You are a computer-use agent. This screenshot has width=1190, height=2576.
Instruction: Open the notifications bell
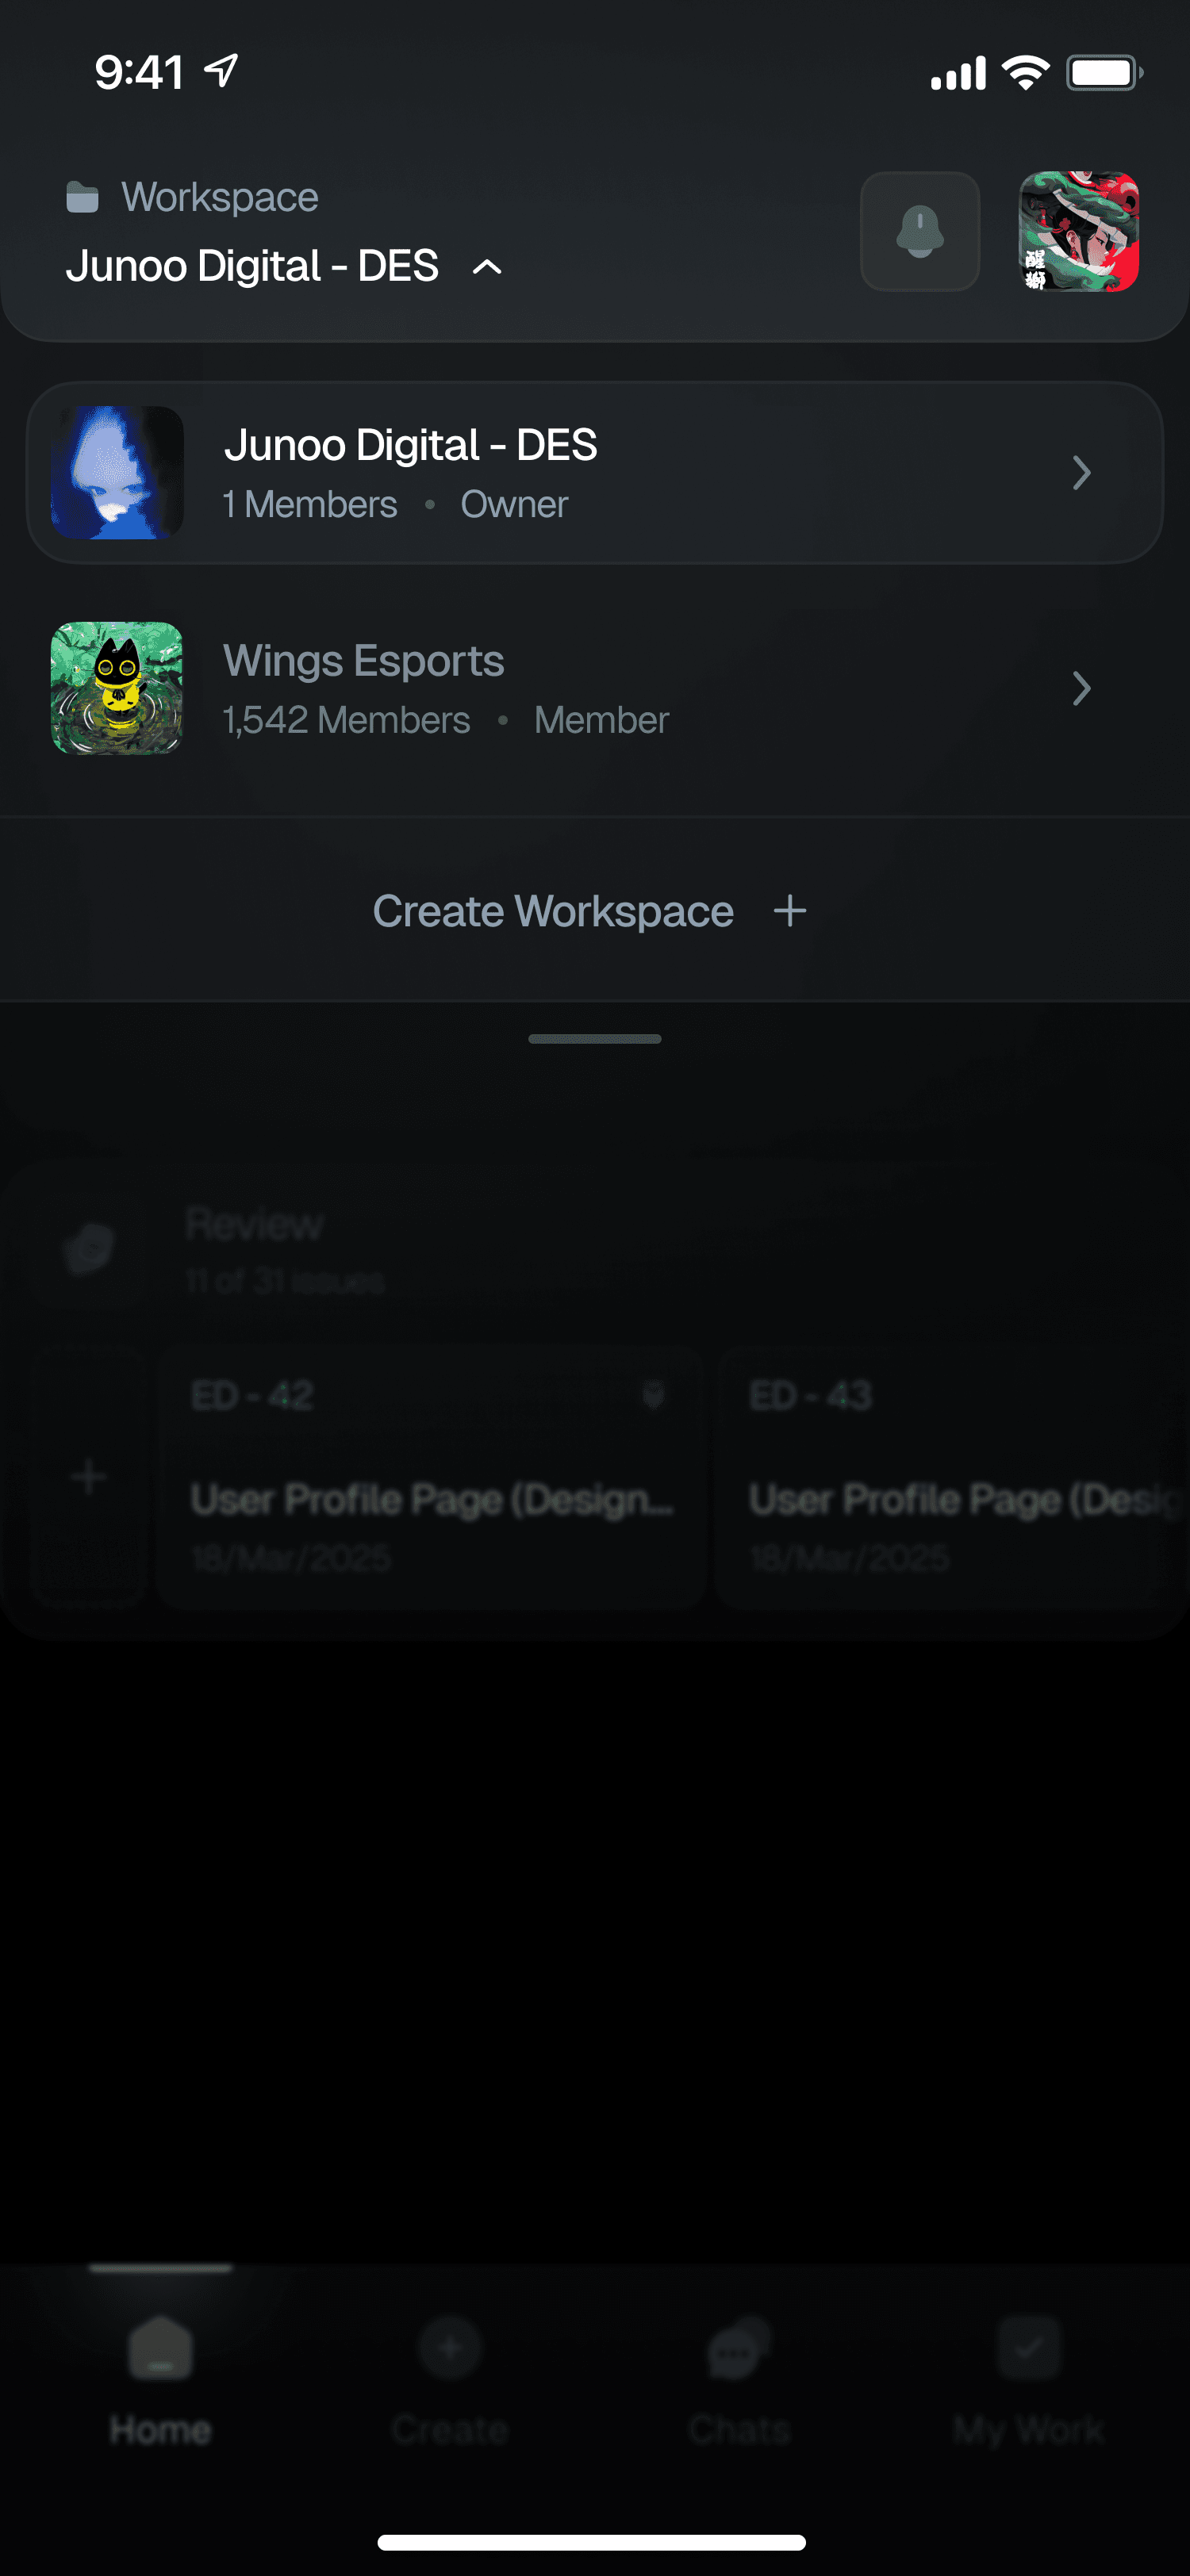919,231
